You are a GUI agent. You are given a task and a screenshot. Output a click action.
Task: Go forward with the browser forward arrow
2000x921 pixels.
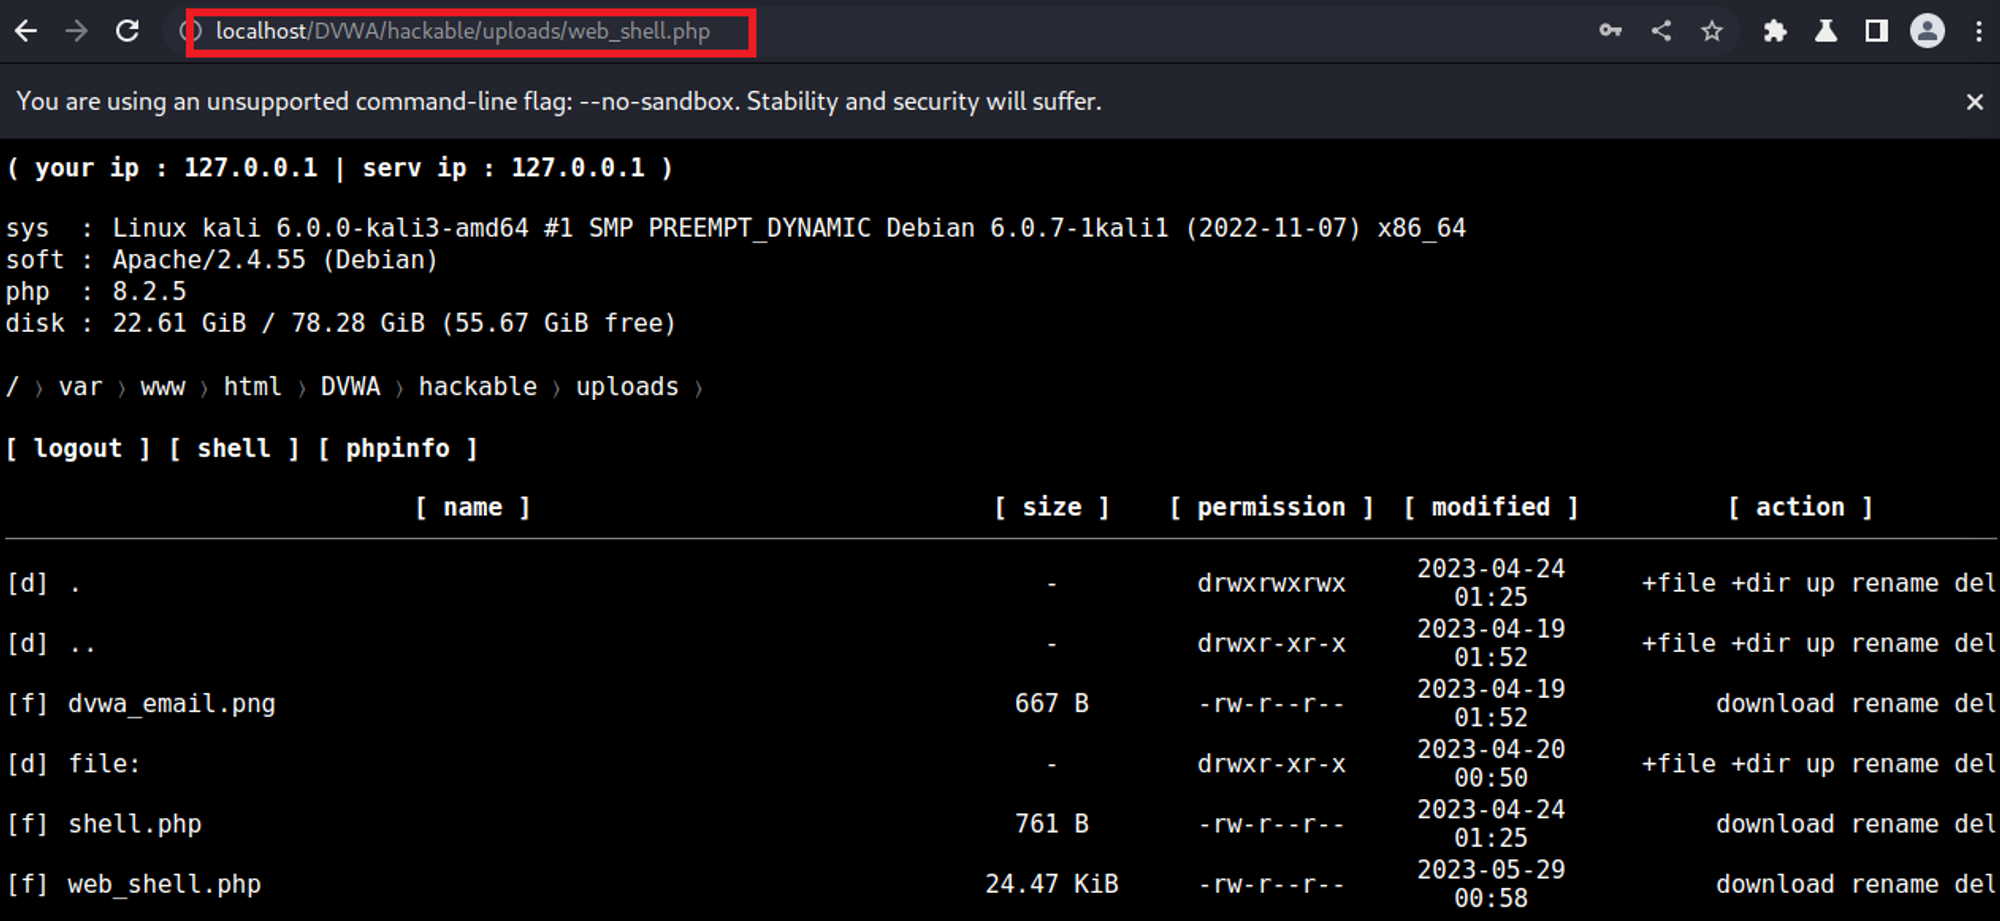tap(77, 31)
